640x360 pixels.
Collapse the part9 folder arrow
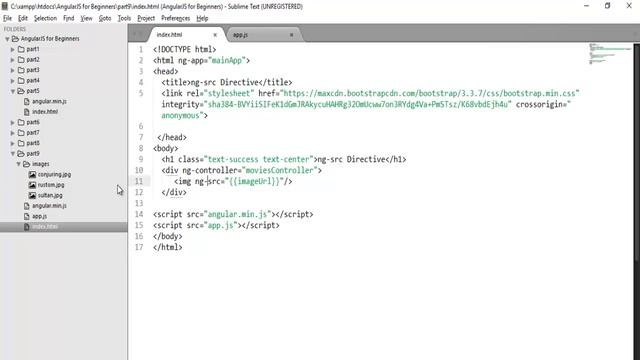[13, 153]
